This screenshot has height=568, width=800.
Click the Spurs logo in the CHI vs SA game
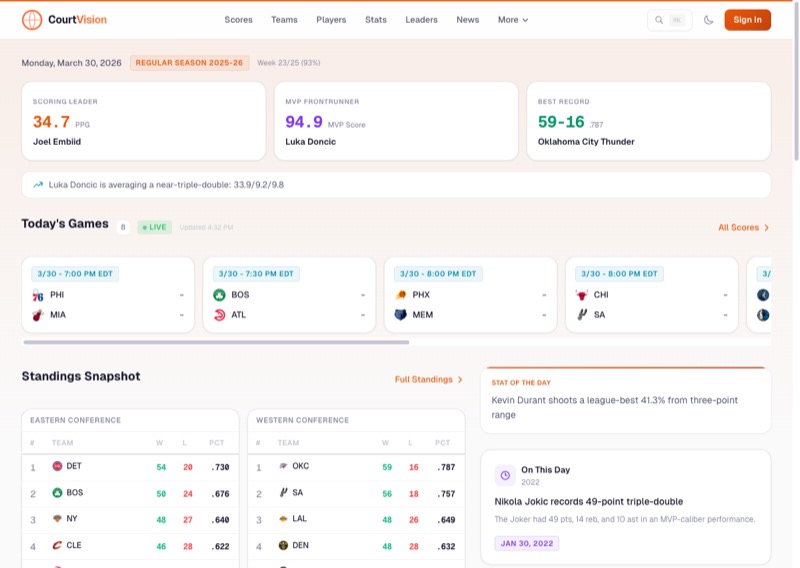582,315
